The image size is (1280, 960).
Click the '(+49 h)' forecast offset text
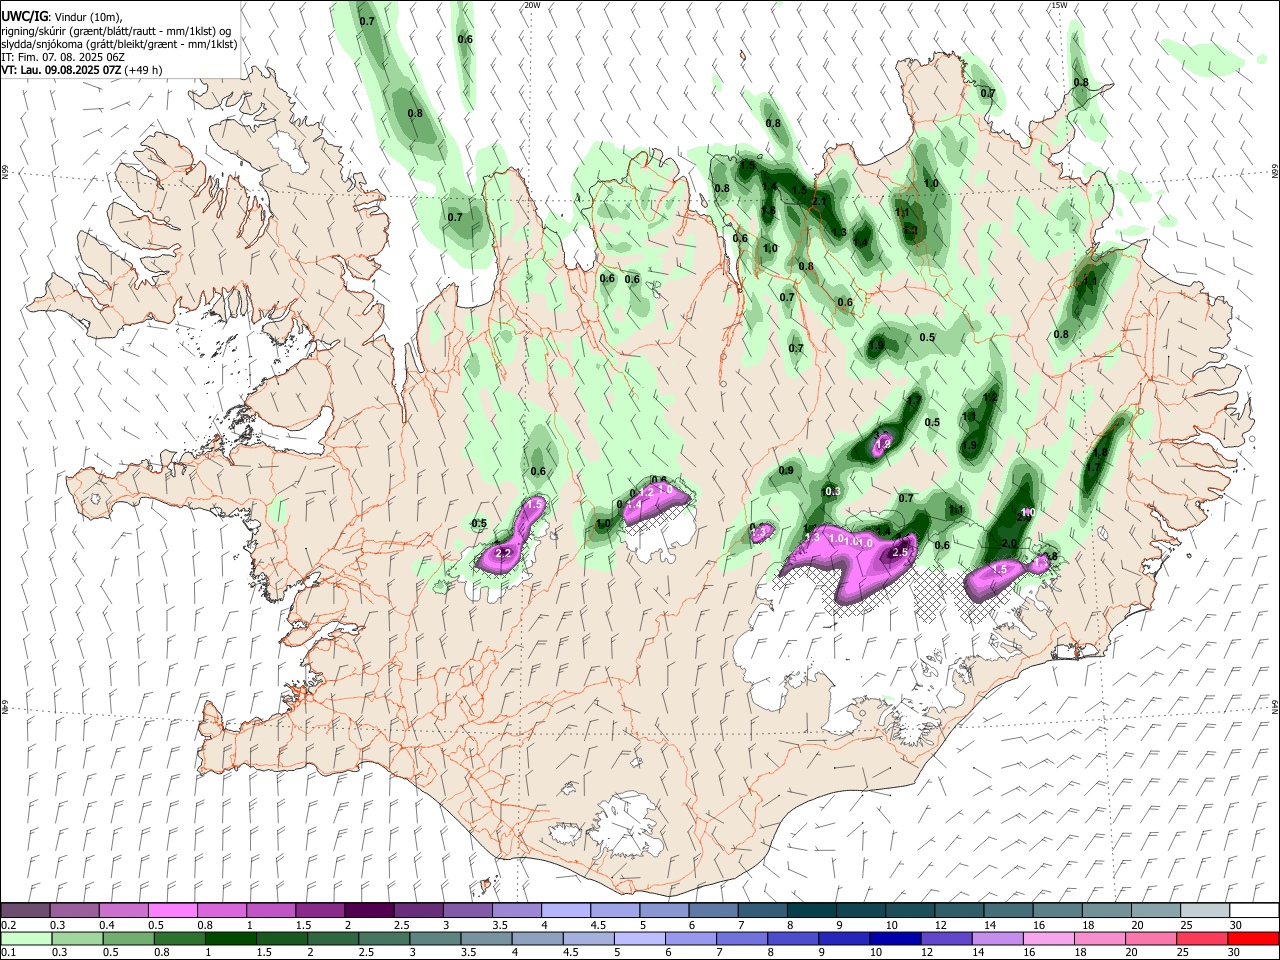pos(144,70)
